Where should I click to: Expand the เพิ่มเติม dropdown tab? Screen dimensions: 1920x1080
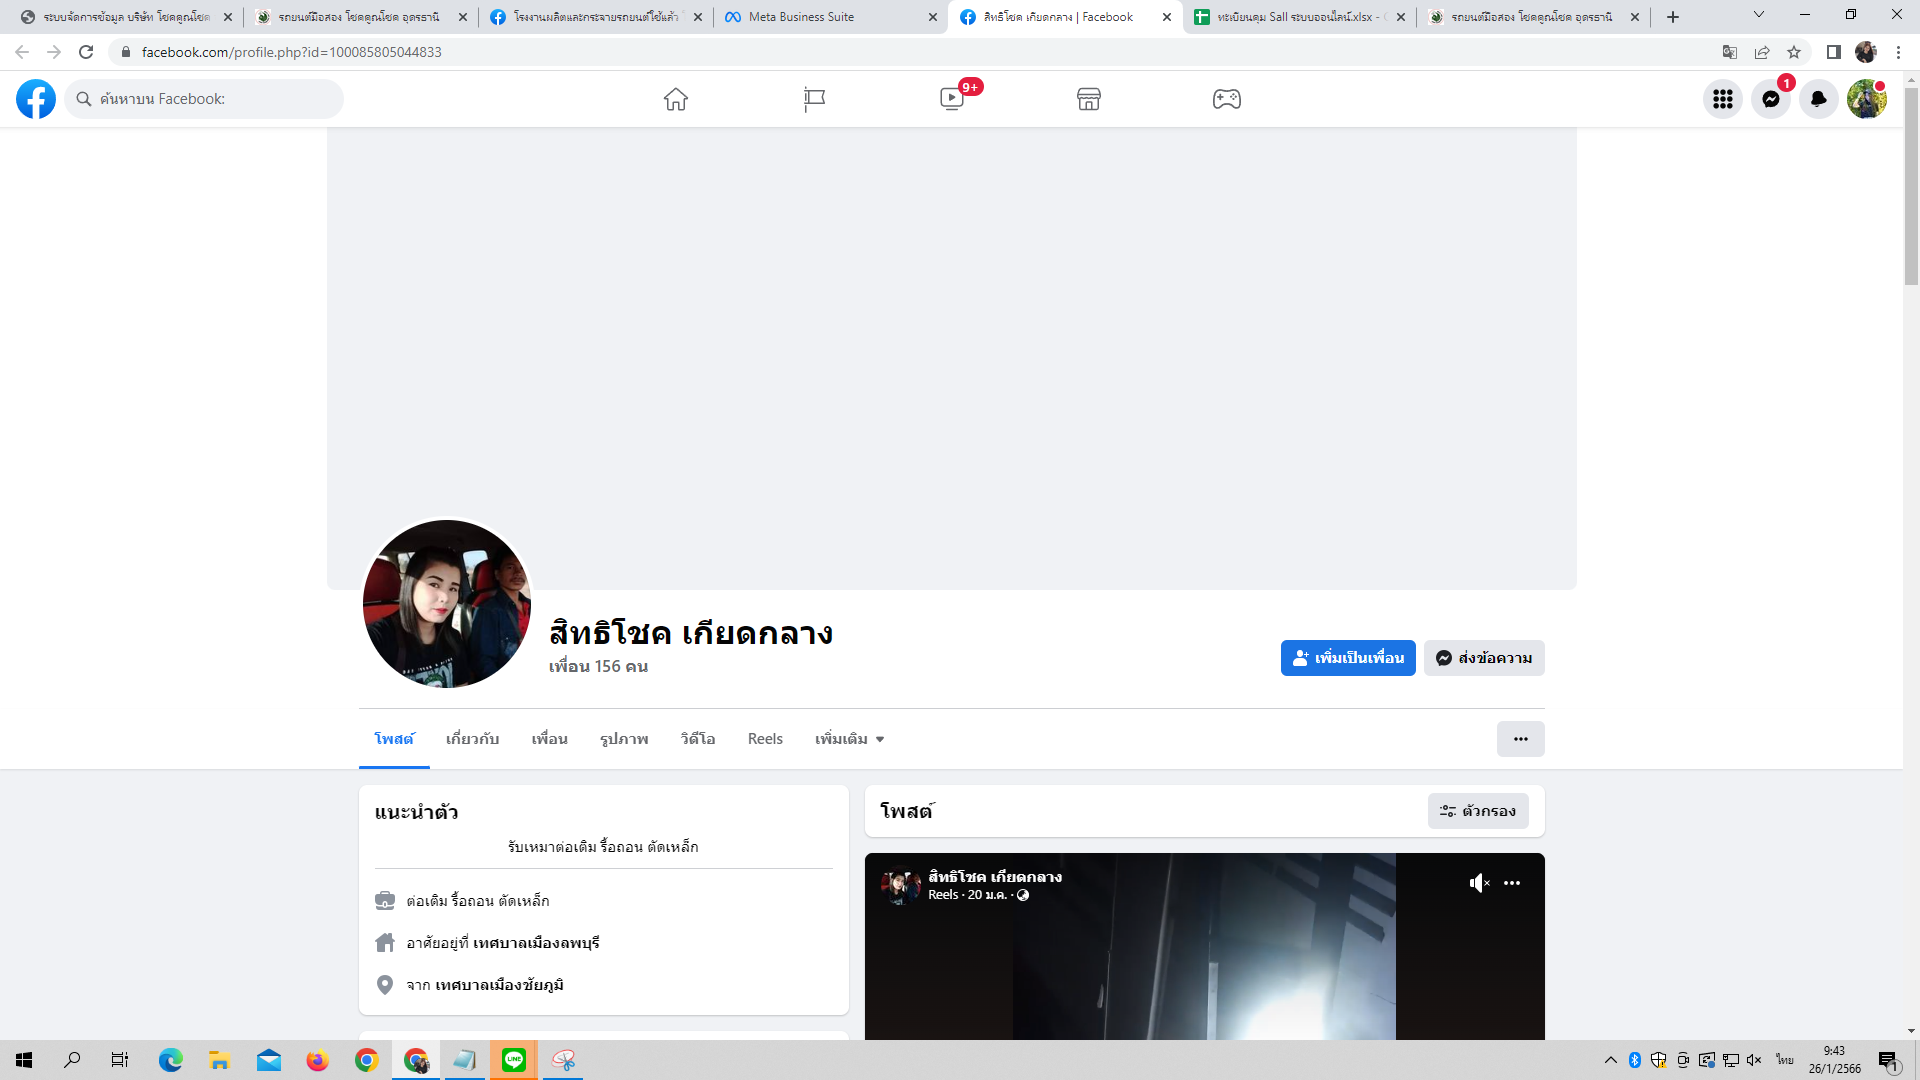pyautogui.click(x=849, y=739)
